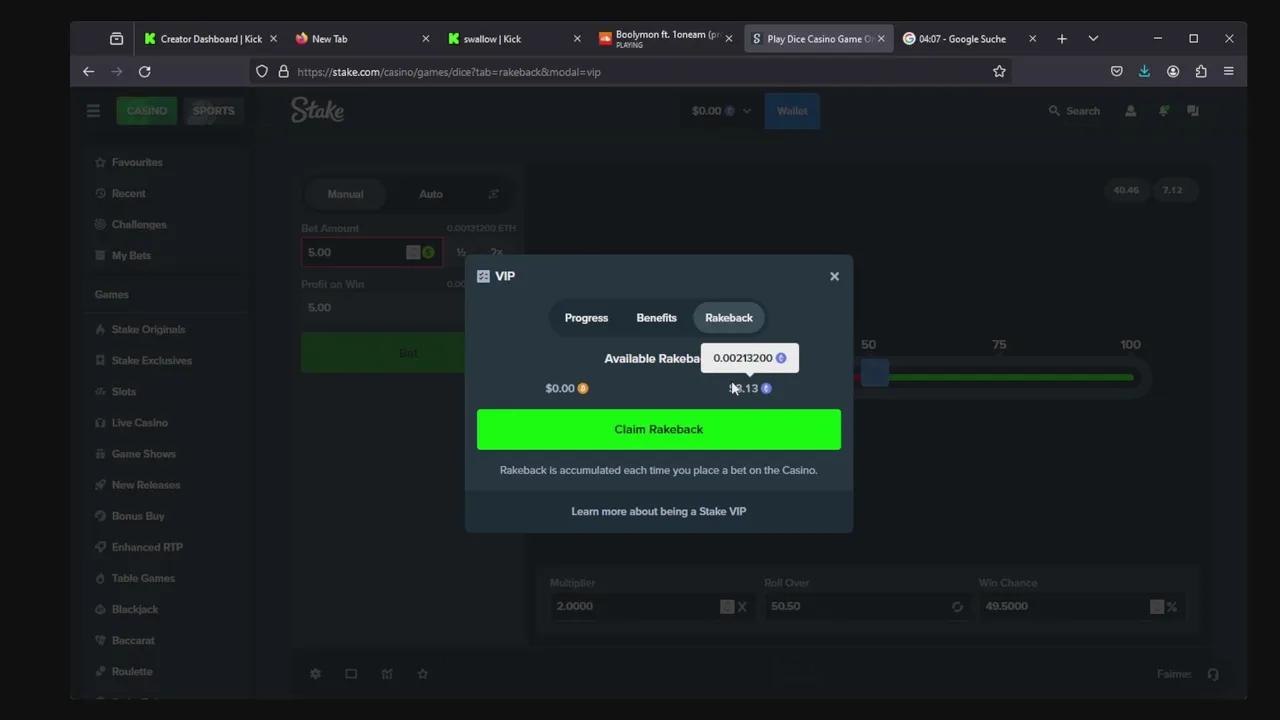Select the Rakeback tab
This screenshot has height=720, width=1280.
729,318
